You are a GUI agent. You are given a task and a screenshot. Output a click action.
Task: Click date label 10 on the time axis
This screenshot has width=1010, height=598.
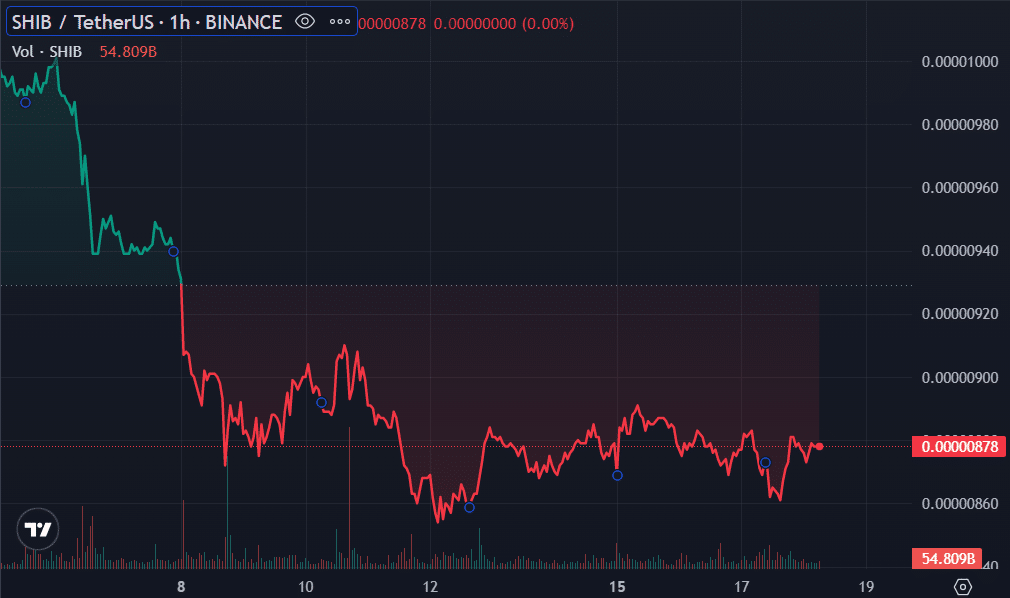tap(306, 586)
